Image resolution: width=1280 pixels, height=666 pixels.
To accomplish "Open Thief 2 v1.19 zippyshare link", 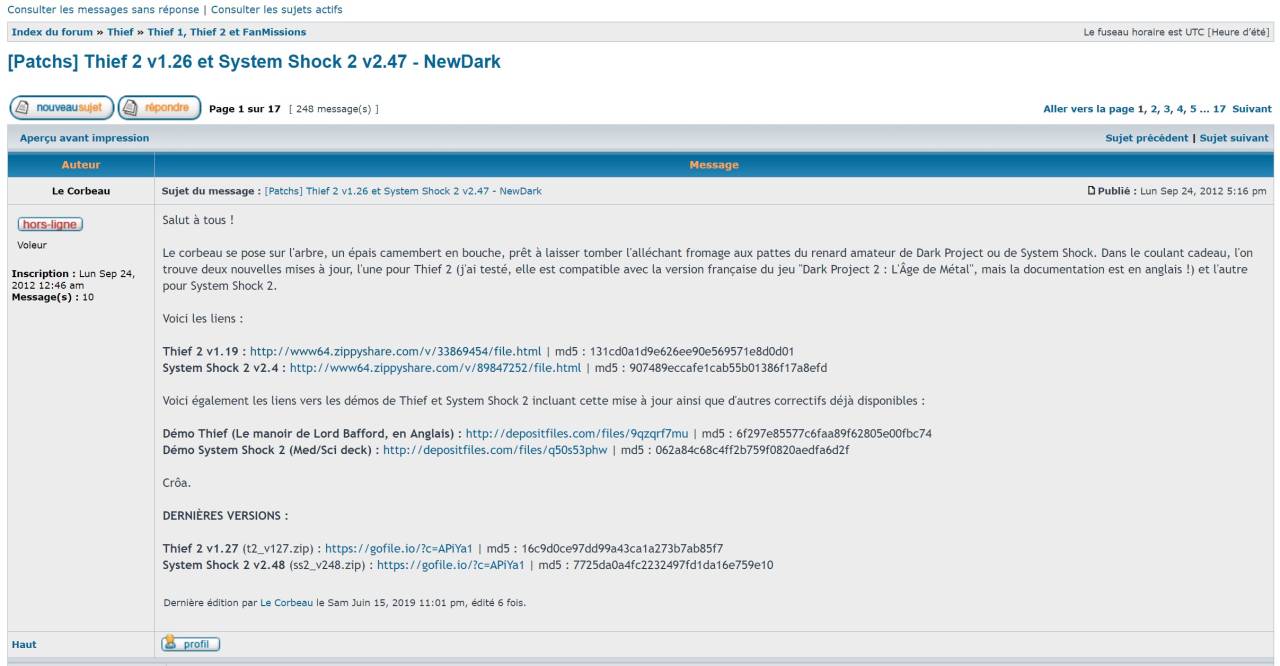I will tap(395, 351).
